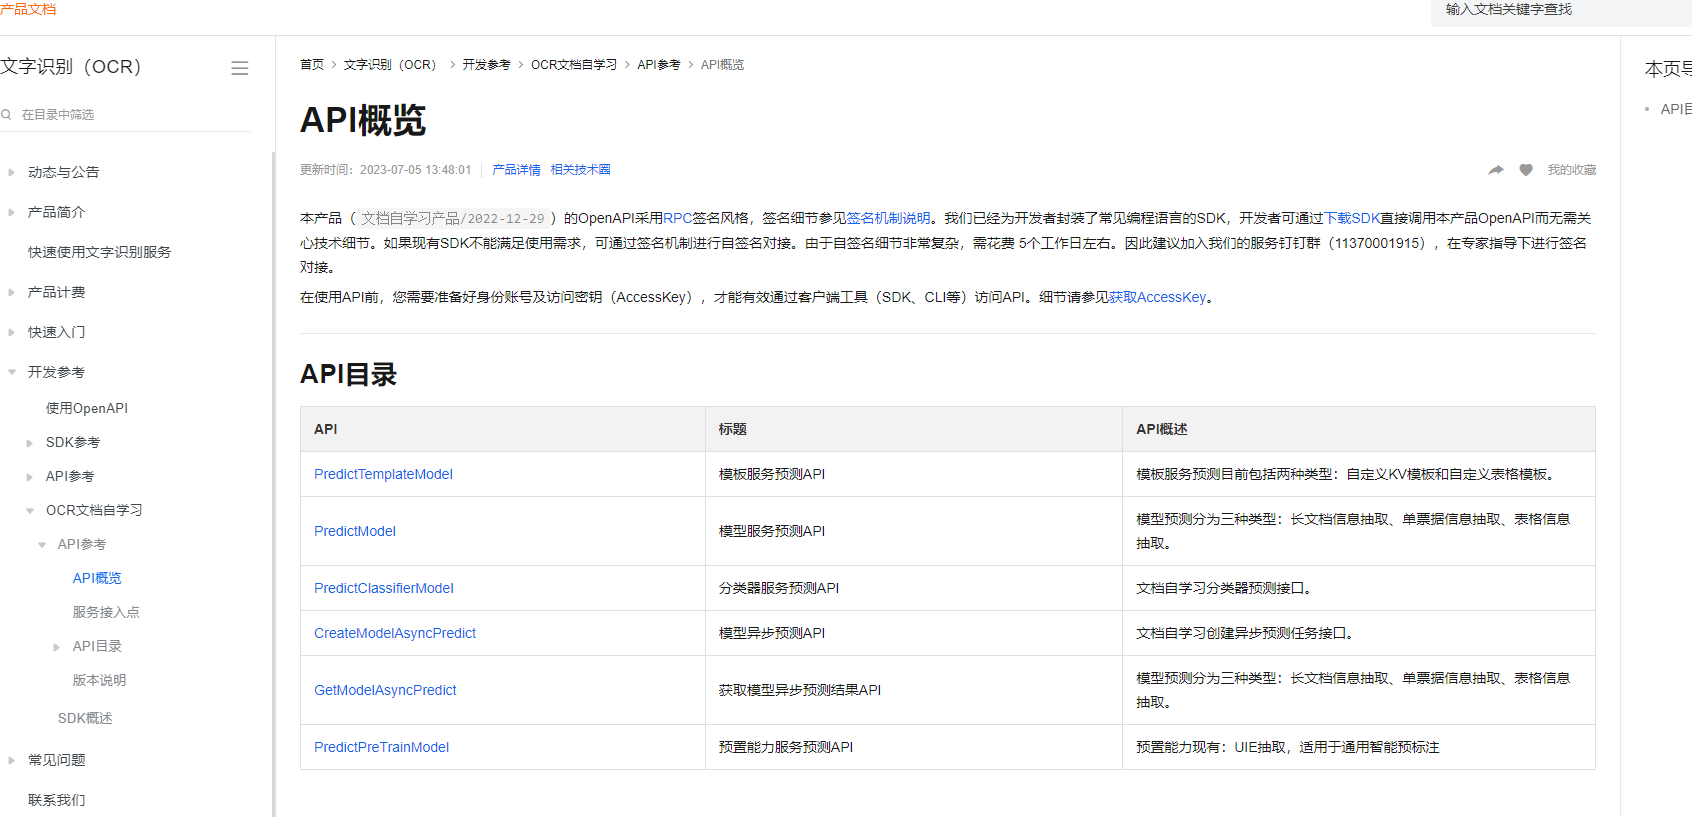Image resolution: width=1692 pixels, height=817 pixels.
Task: Click 我的收藏 link
Action: click(1572, 170)
